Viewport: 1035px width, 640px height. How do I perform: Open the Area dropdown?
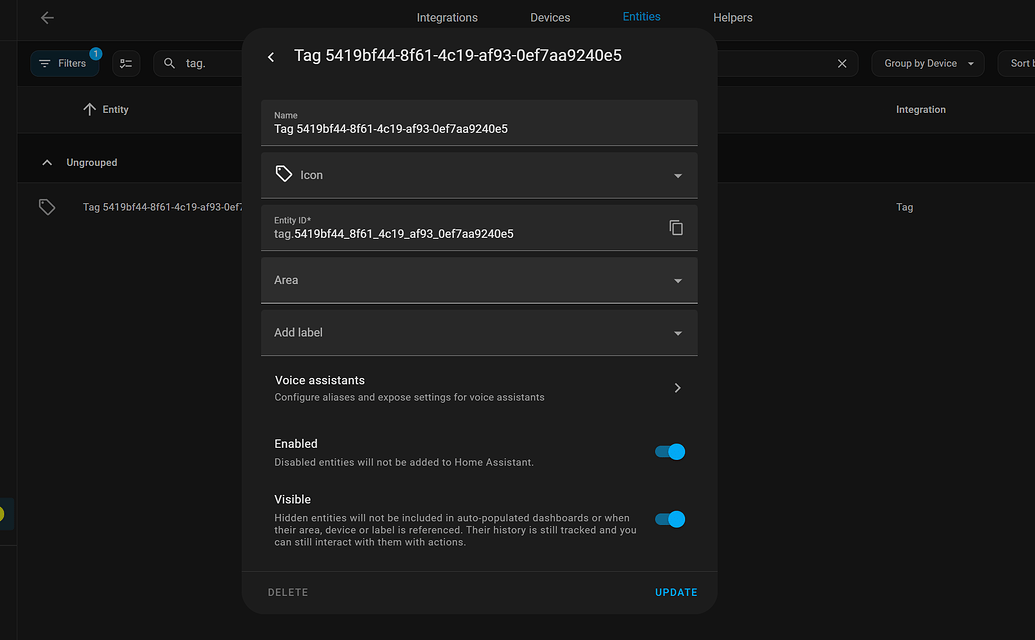tap(479, 280)
